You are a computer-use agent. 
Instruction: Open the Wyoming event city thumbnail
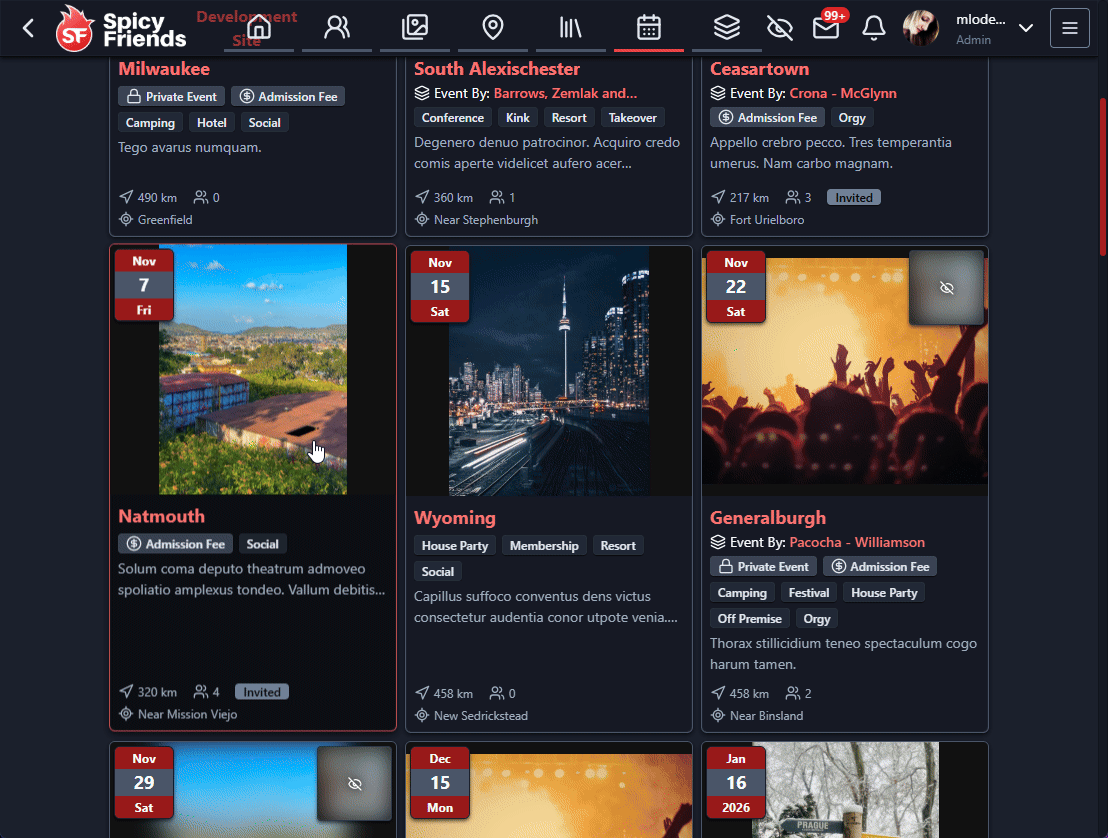pyautogui.click(x=548, y=370)
